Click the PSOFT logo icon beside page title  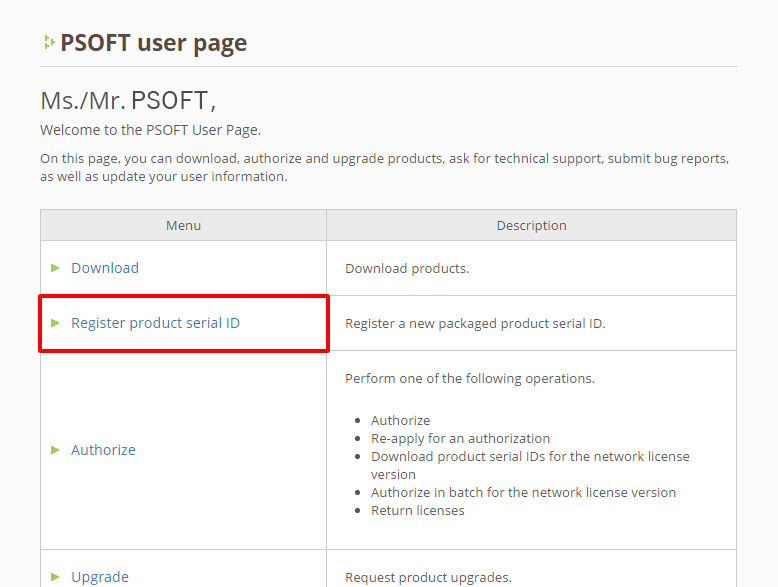48,43
